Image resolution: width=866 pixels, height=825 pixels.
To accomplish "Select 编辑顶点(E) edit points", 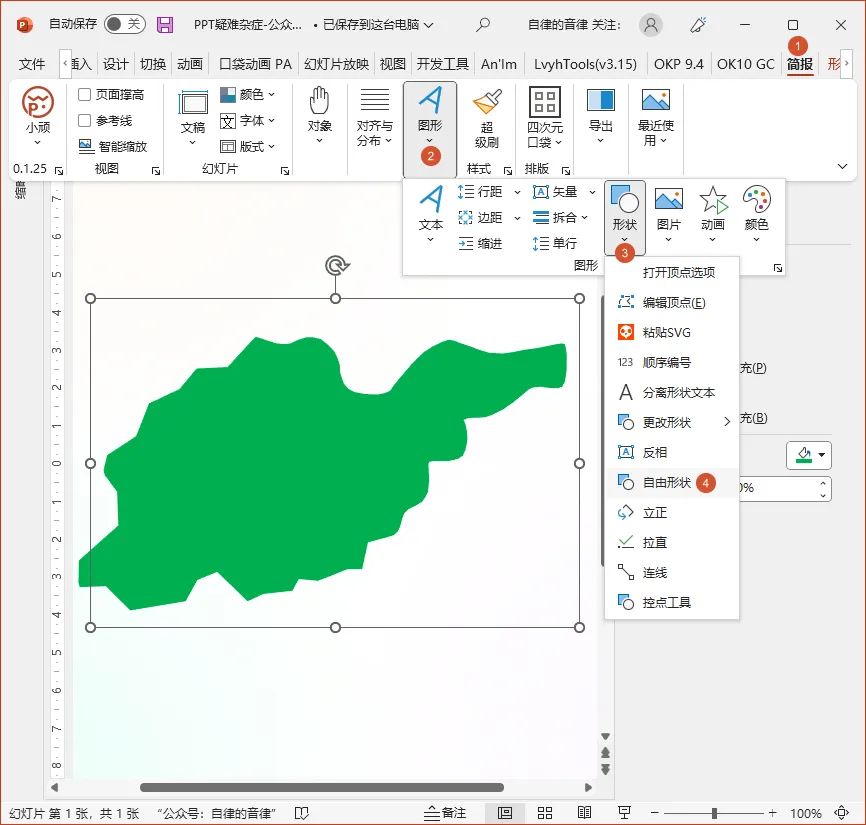I will [x=672, y=303].
